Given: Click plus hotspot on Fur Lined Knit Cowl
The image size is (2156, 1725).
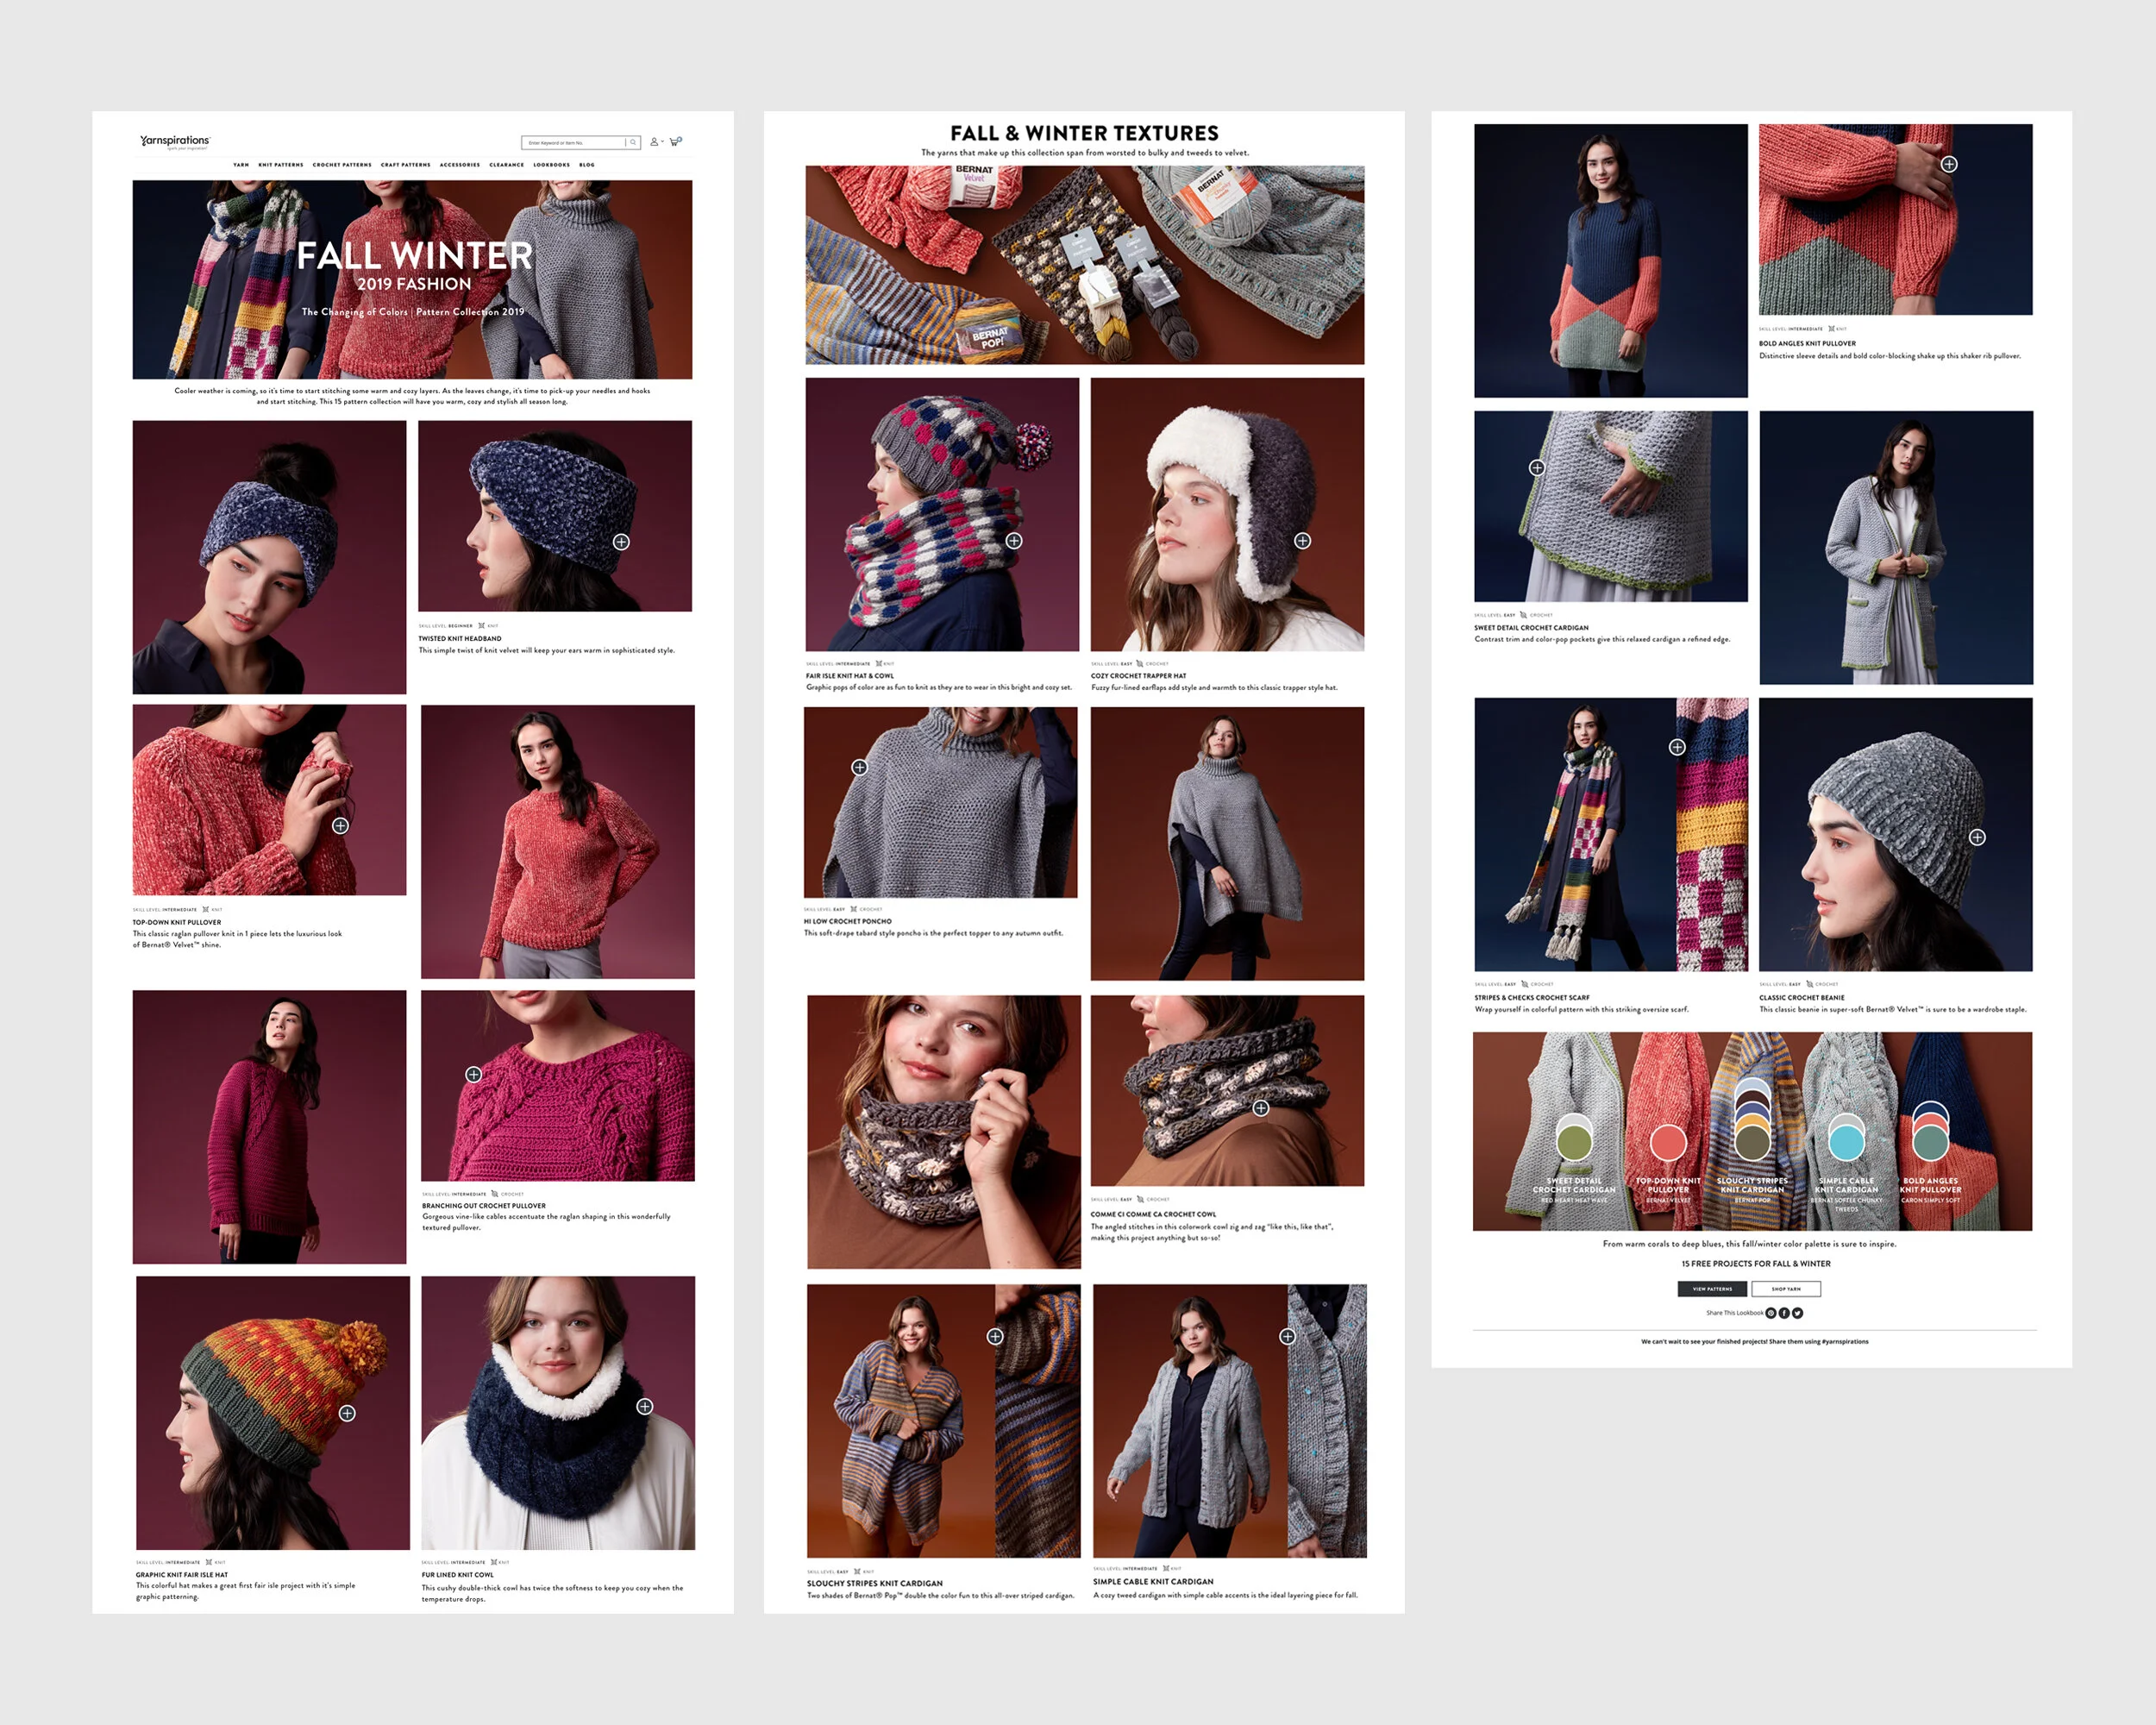Looking at the screenshot, I should tap(645, 1406).
